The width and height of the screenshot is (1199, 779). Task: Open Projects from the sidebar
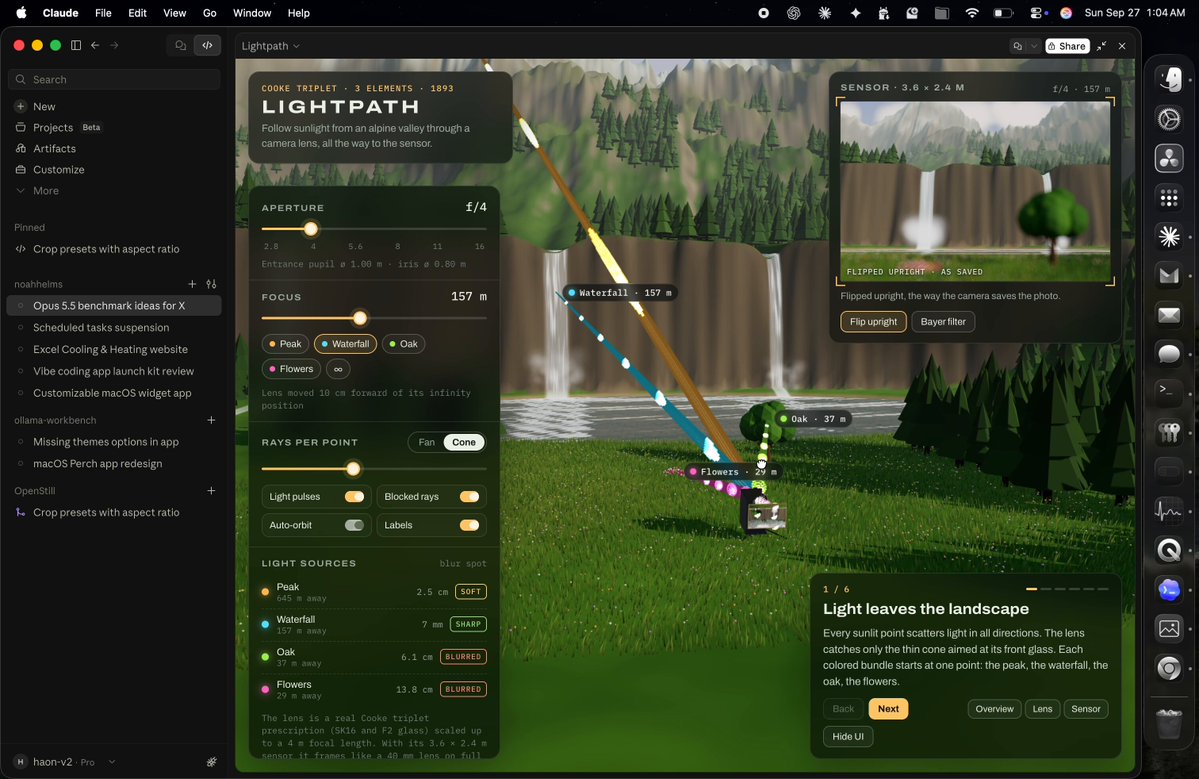pyautogui.click(x=53, y=128)
